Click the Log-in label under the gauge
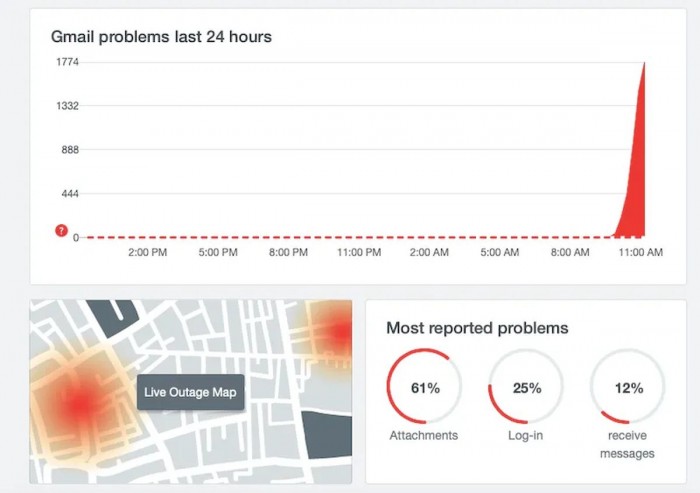 coord(526,435)
